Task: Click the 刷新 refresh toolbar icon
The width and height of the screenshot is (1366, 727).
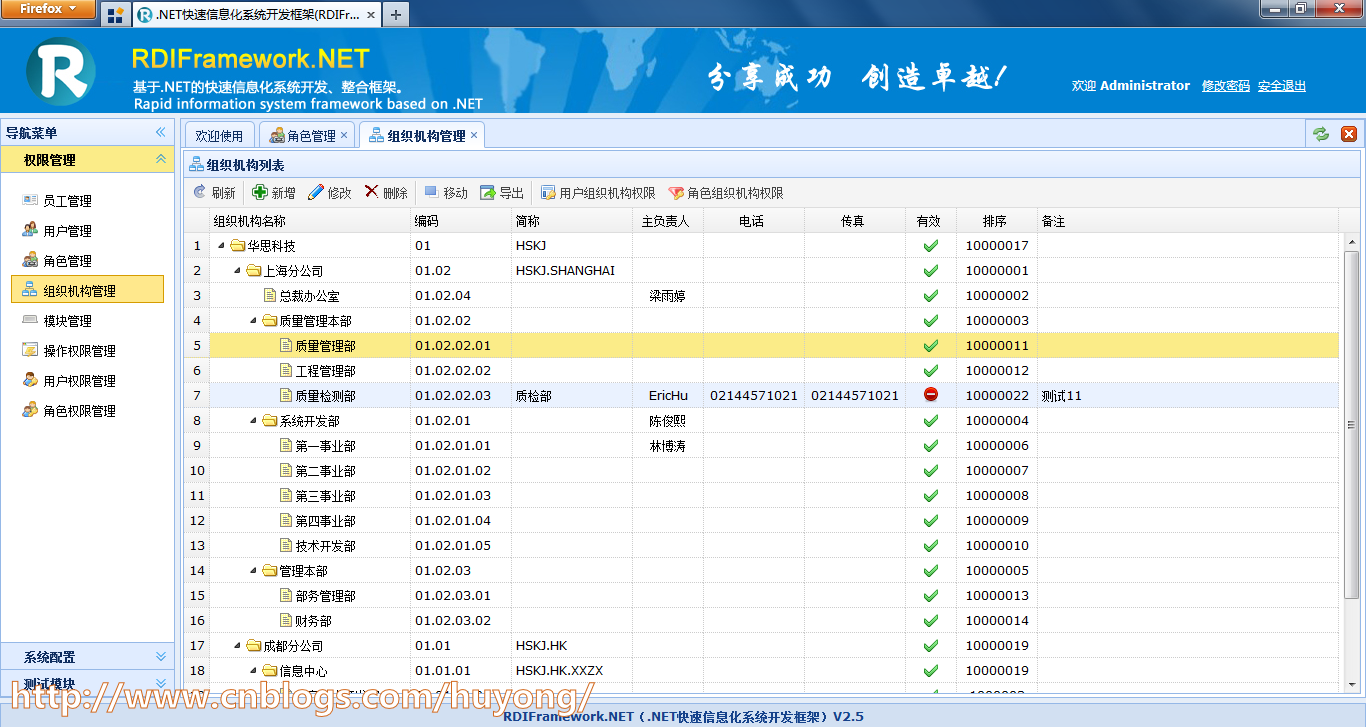Action: [x=214, y=192]
